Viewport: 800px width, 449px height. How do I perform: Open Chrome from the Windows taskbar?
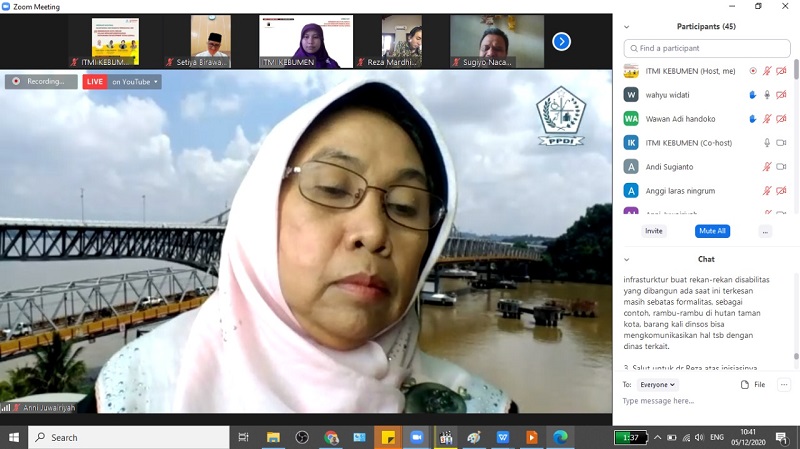click(x=331, y=438)
